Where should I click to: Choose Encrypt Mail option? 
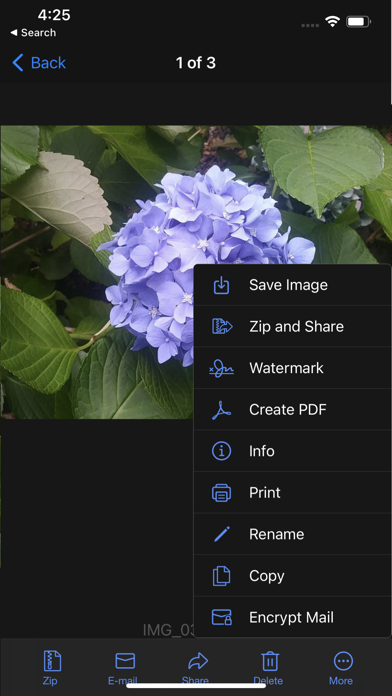tap(293, 617)
